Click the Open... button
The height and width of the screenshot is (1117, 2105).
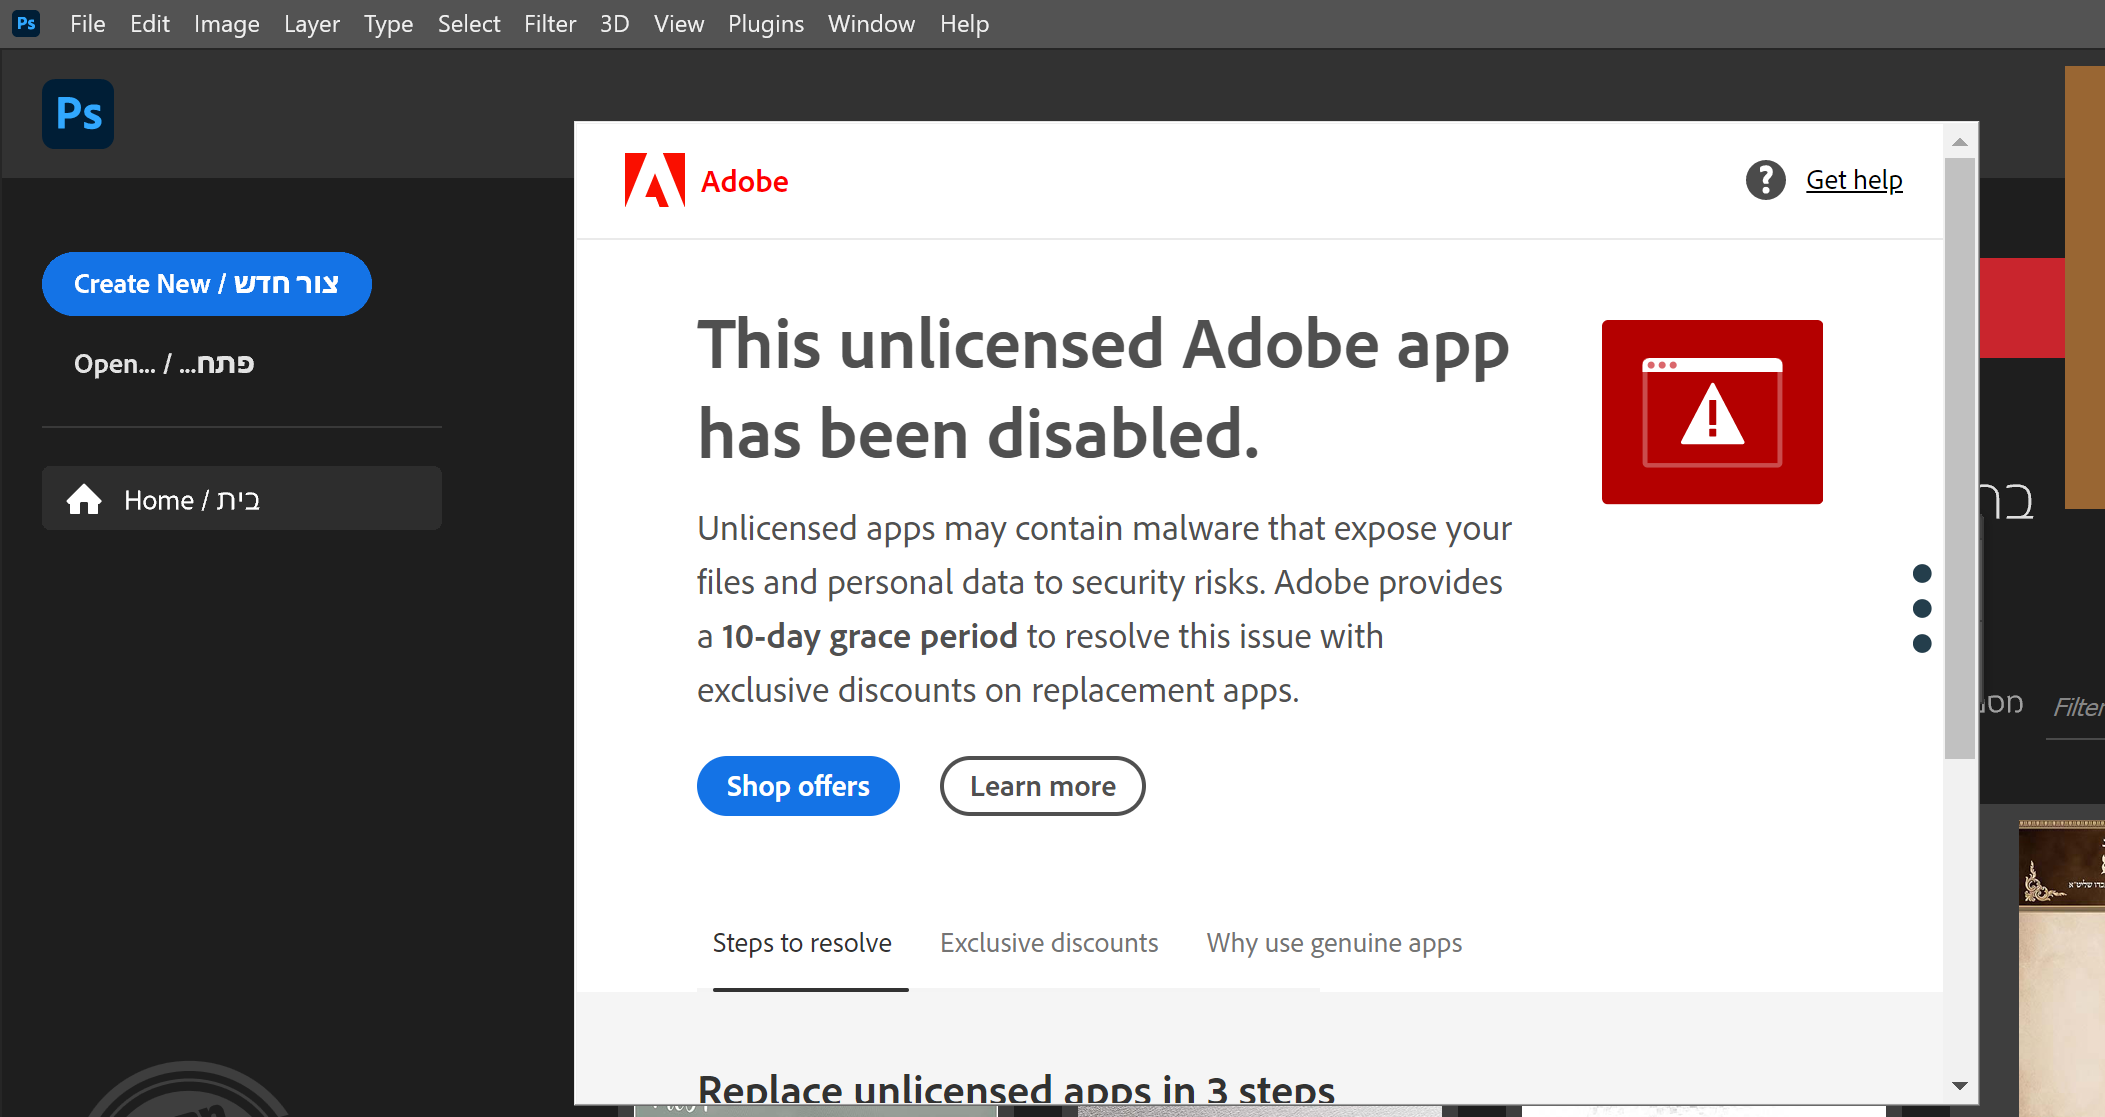(x=164, y=363)
